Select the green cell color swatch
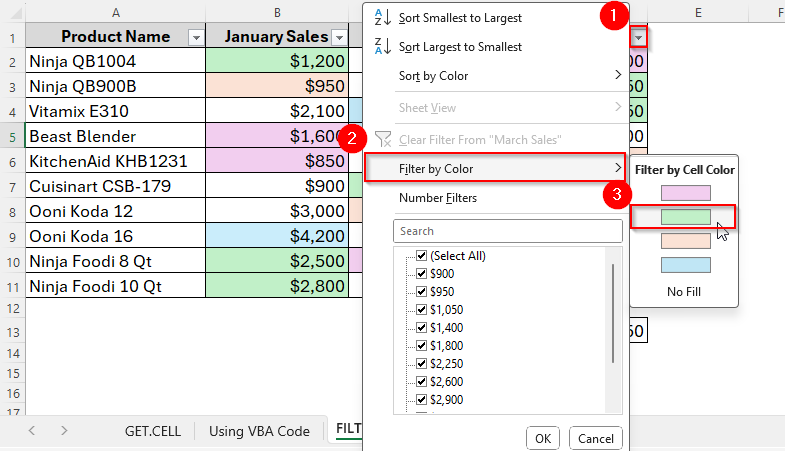This screenshot has height=451, width=785. point(685,217)
